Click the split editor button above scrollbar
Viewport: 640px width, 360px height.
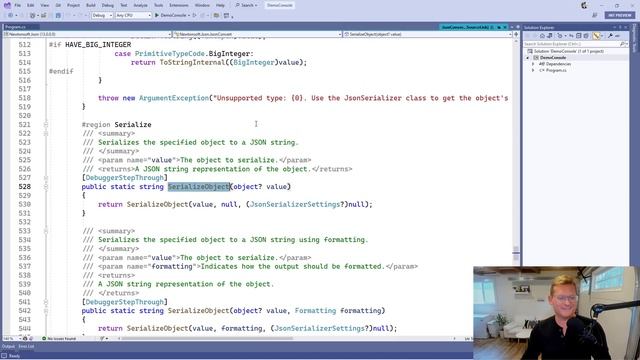tap(516, 34)
